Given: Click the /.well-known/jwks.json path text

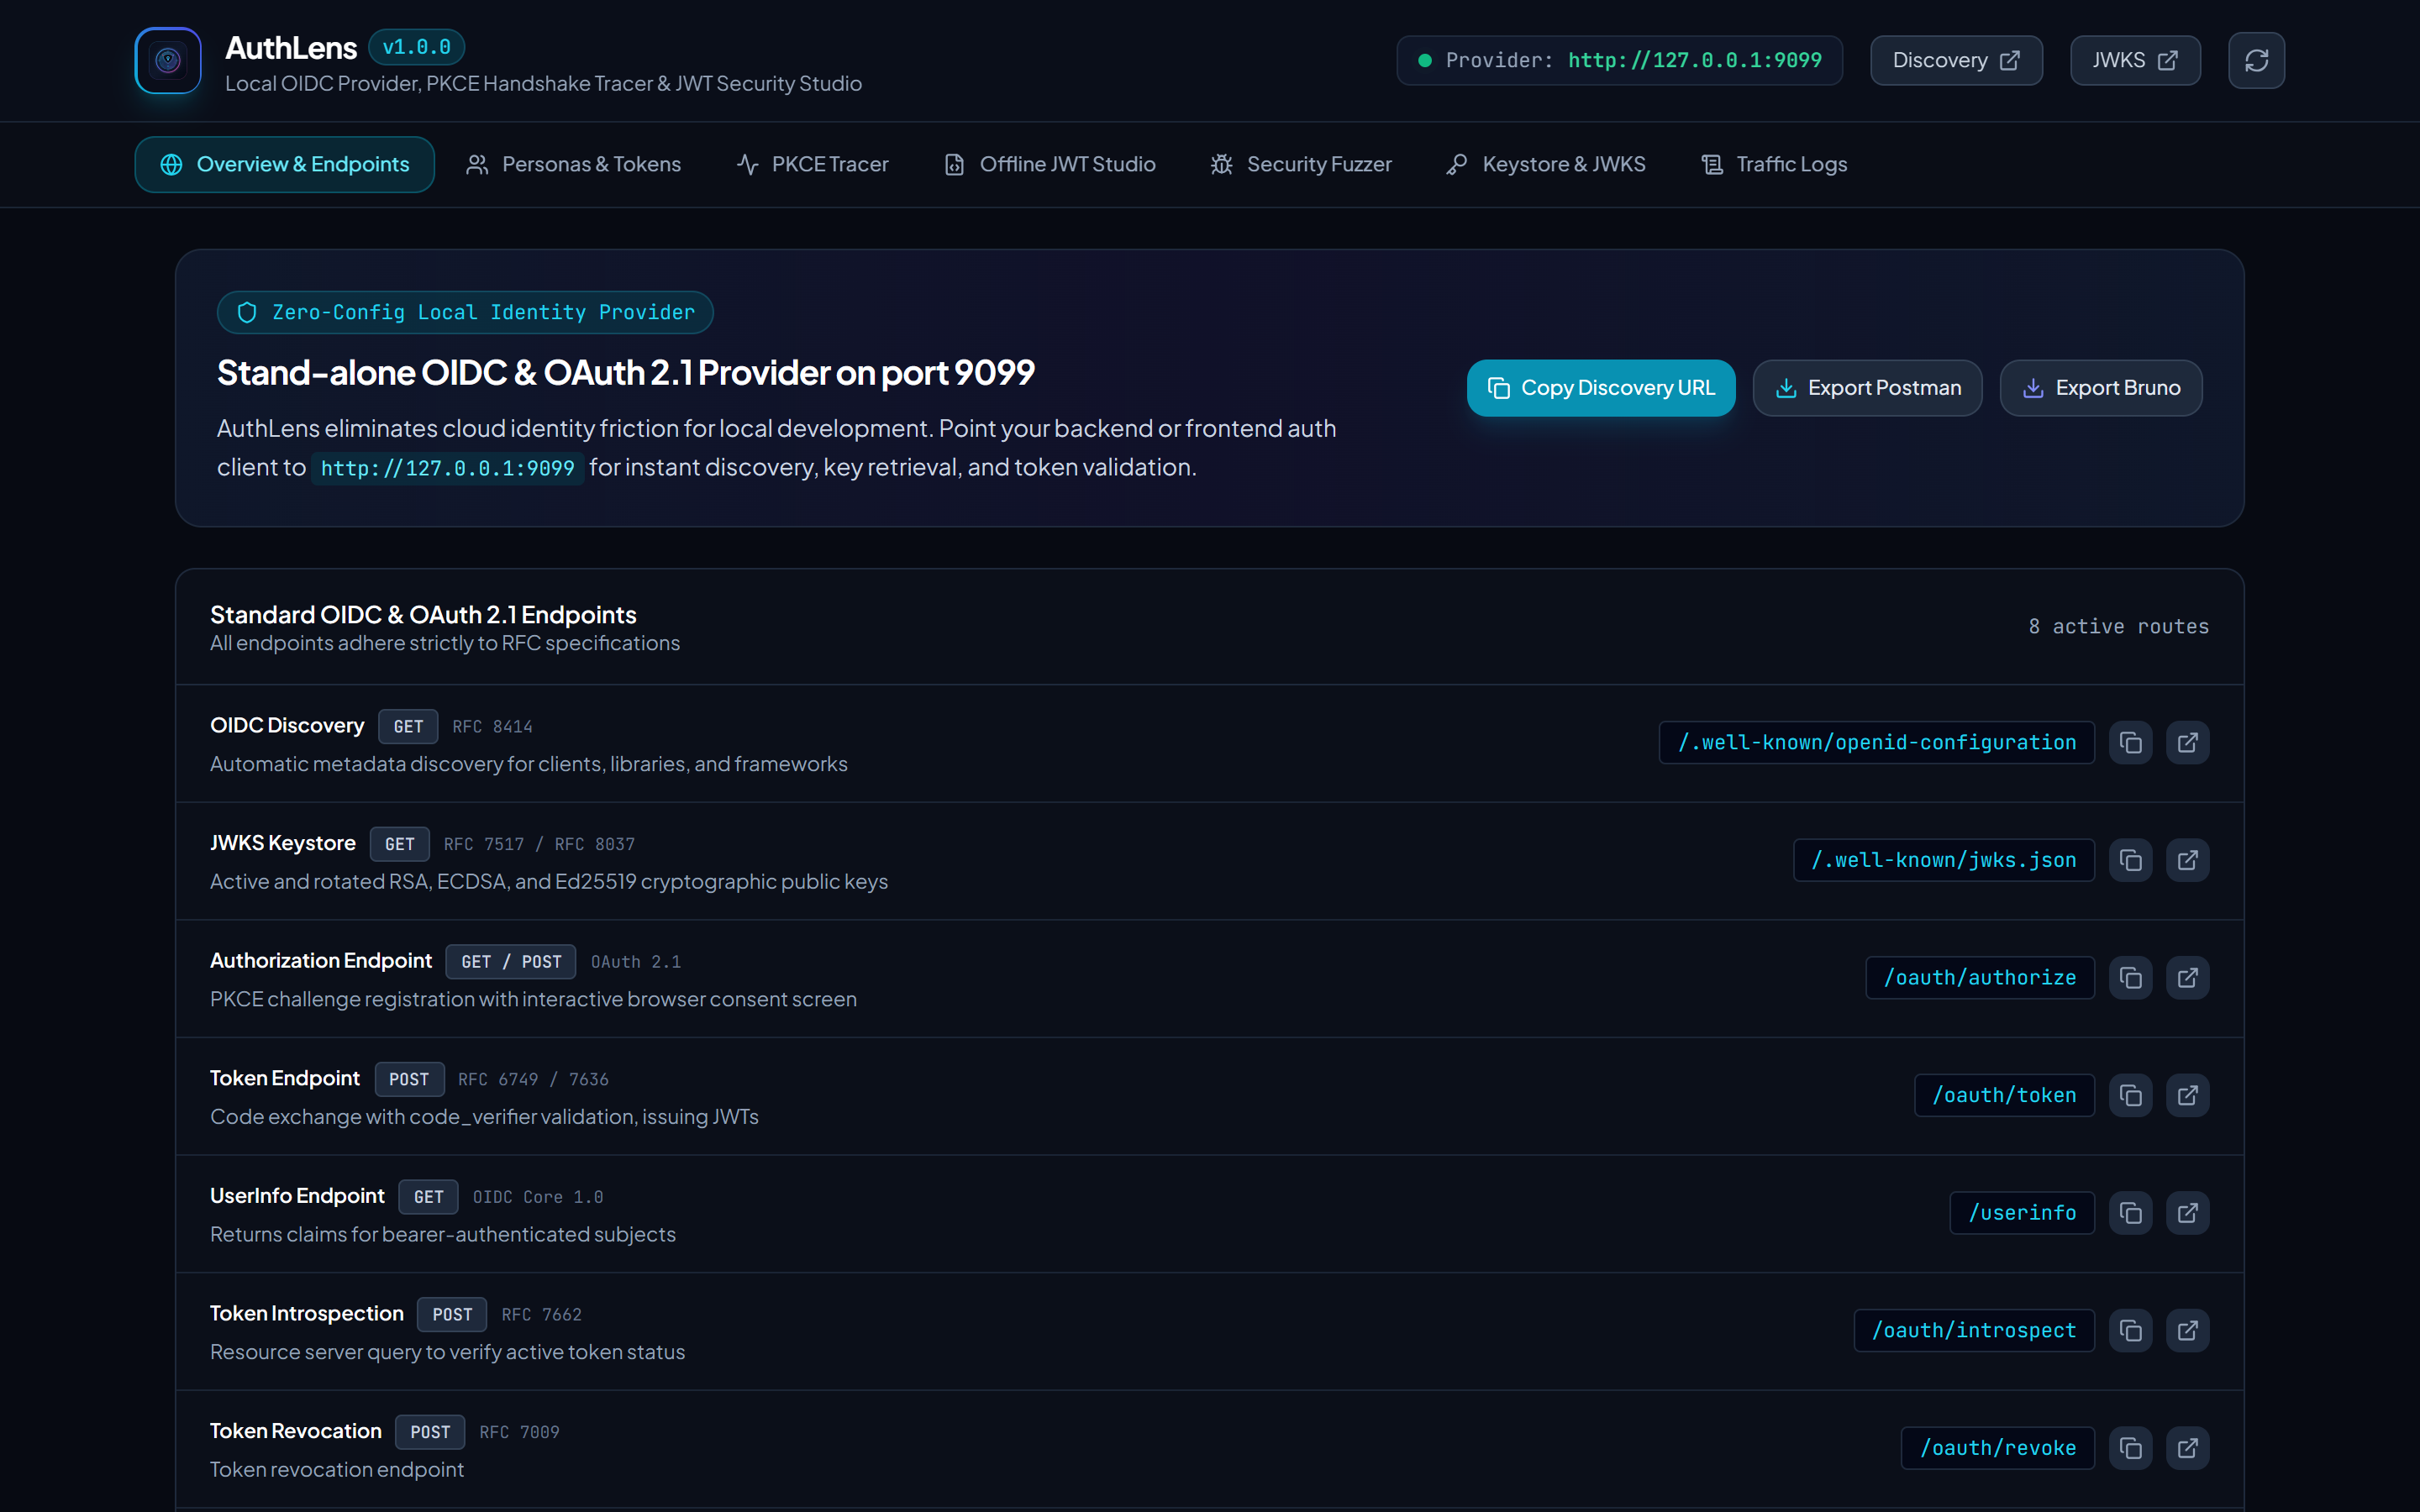Looking at the screenshot, I should (1943, 860).
